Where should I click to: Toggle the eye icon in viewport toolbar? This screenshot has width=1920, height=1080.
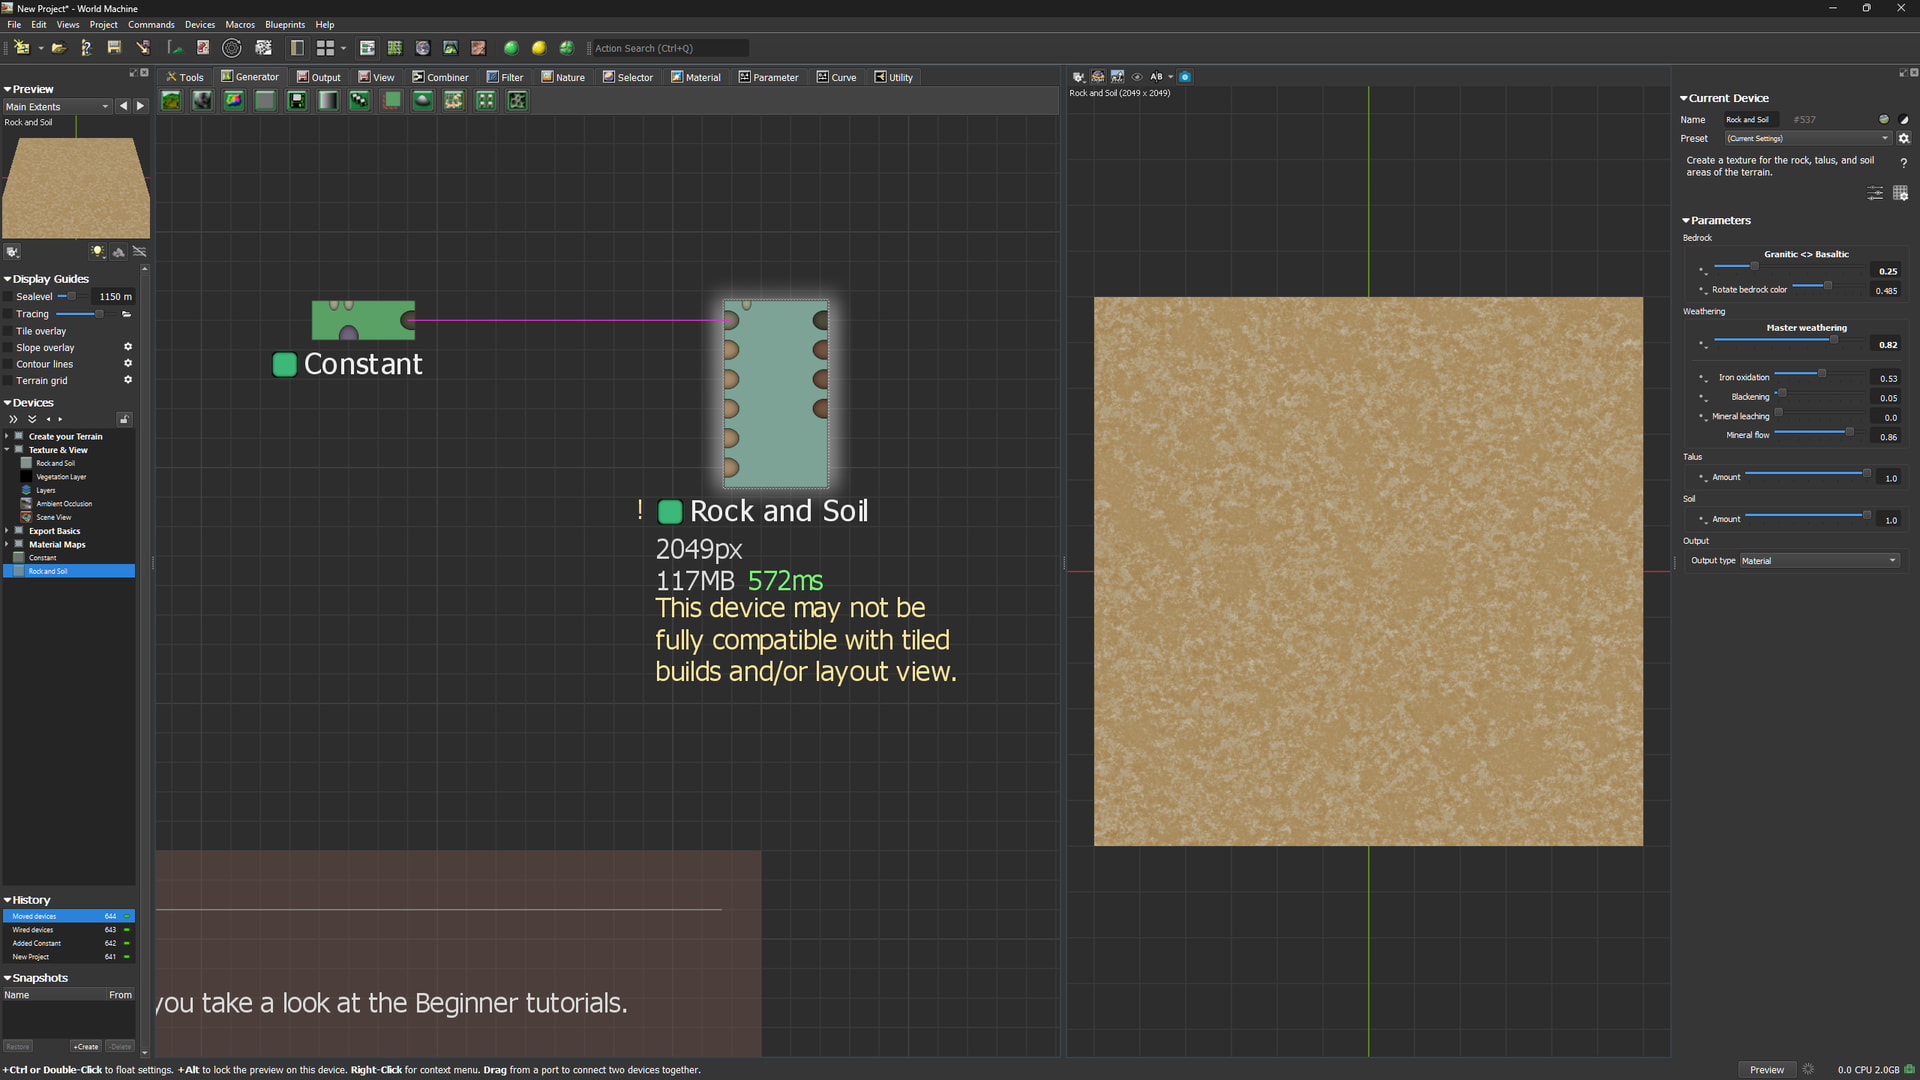tap(1137, 77)
